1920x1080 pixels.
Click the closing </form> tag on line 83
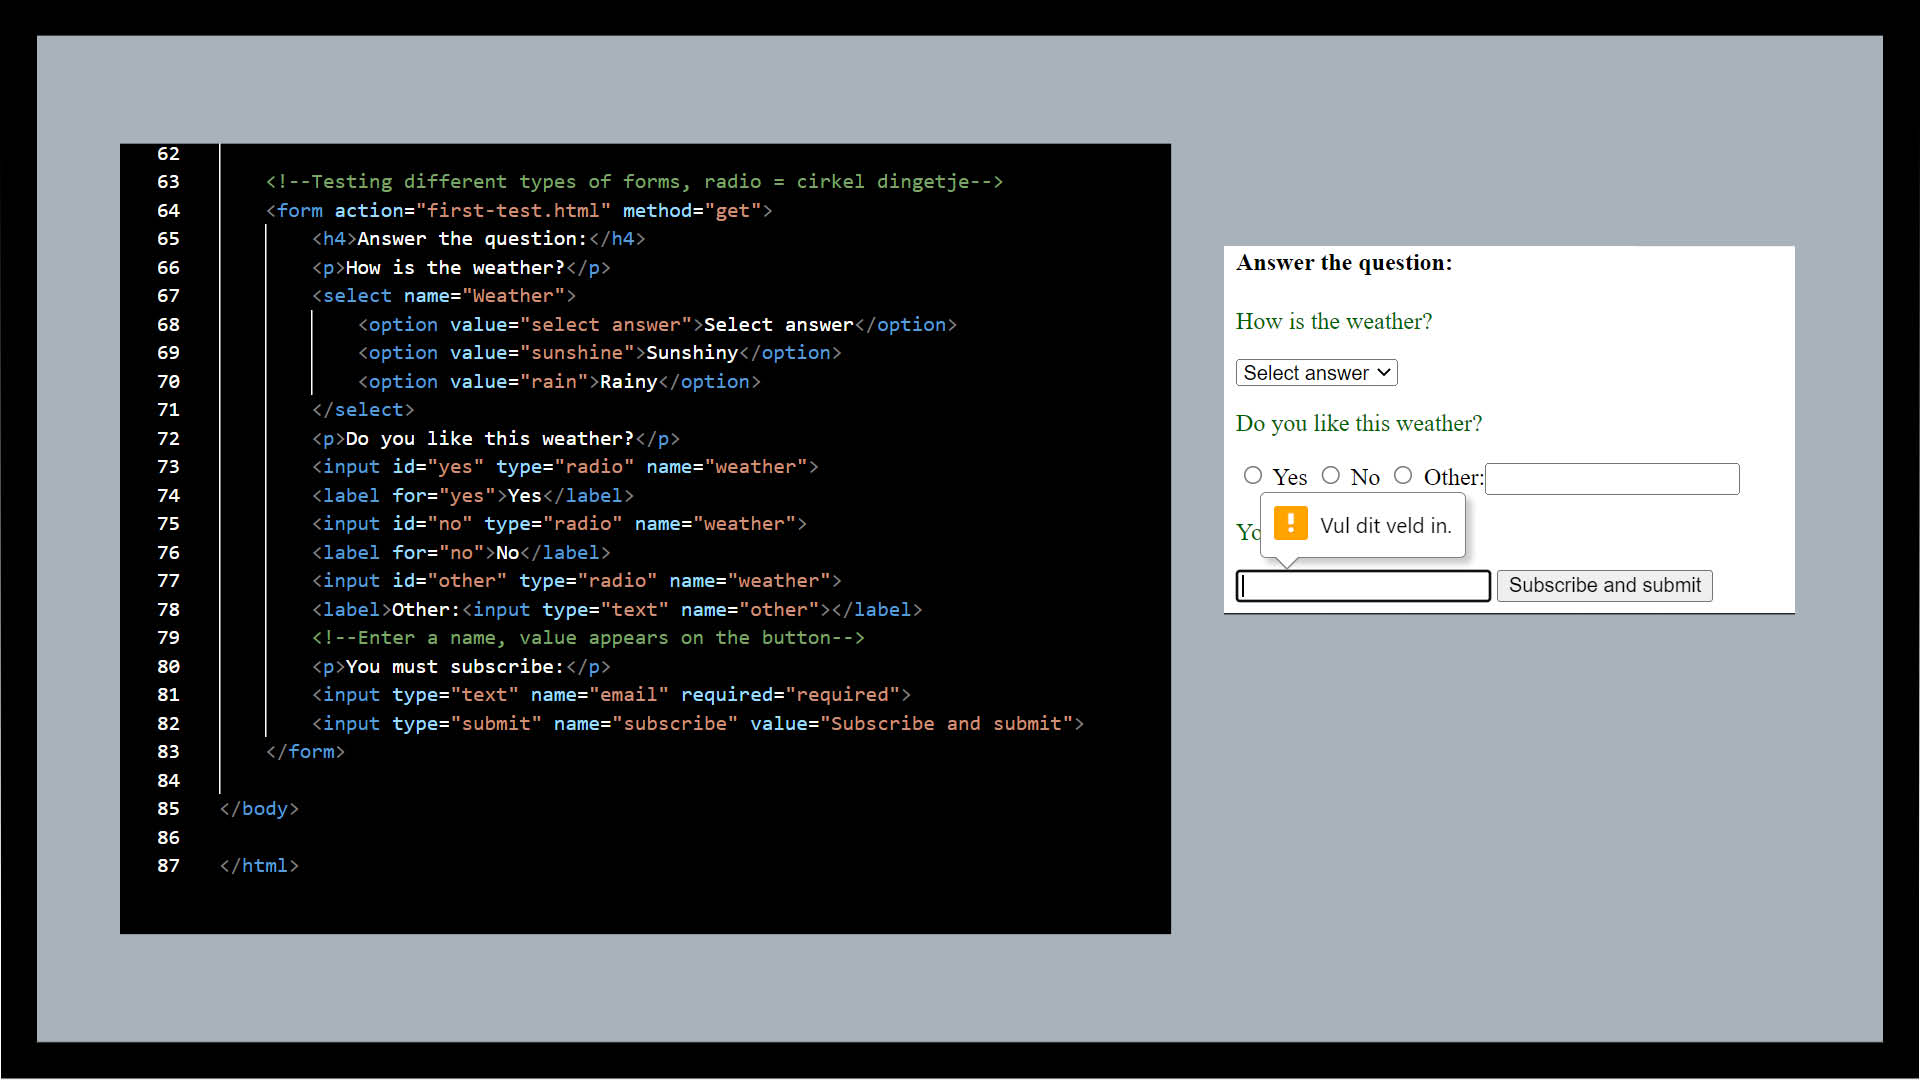tap(305, 751)
